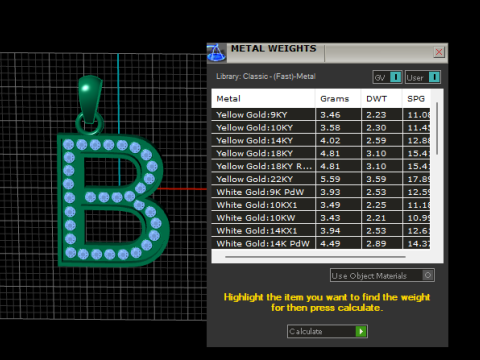Sort by the DWT column header
This screenshot has height=360, width=480.
click(382, 99)
